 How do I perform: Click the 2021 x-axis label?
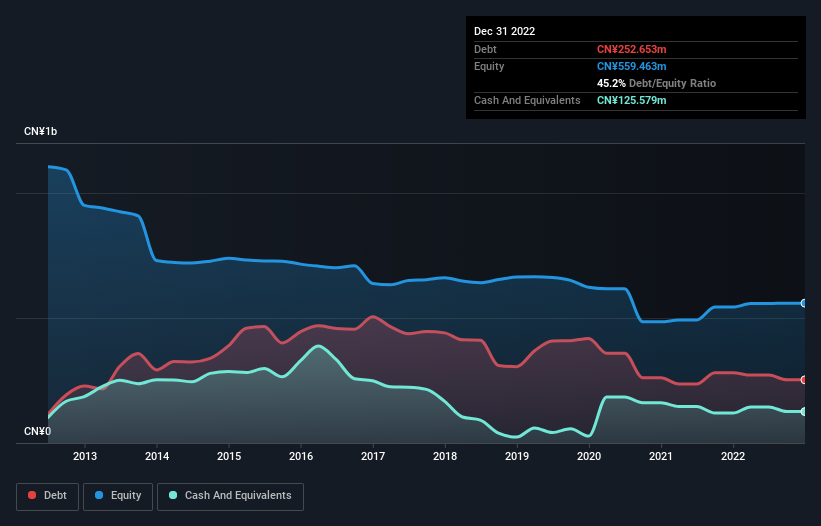click(661, 456)
